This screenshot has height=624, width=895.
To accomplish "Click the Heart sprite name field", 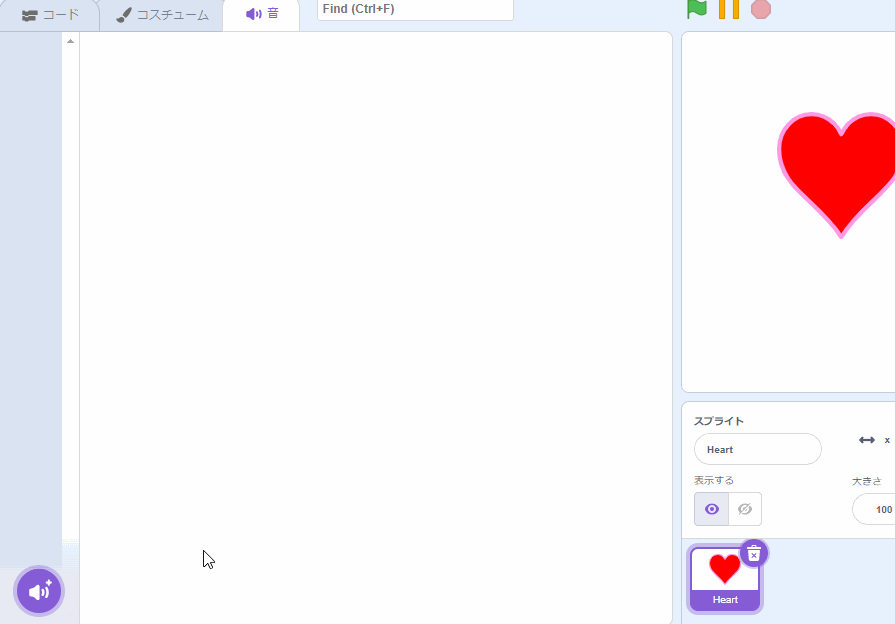I will [x=757, y=449].
